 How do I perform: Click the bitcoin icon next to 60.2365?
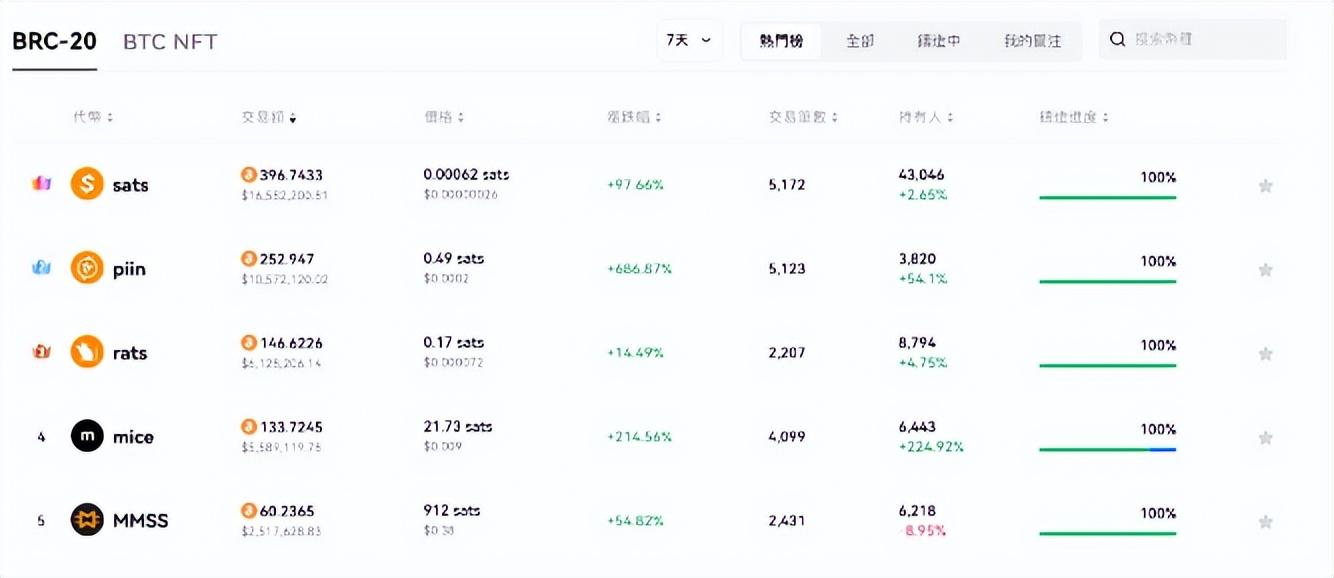coord(248,511)
